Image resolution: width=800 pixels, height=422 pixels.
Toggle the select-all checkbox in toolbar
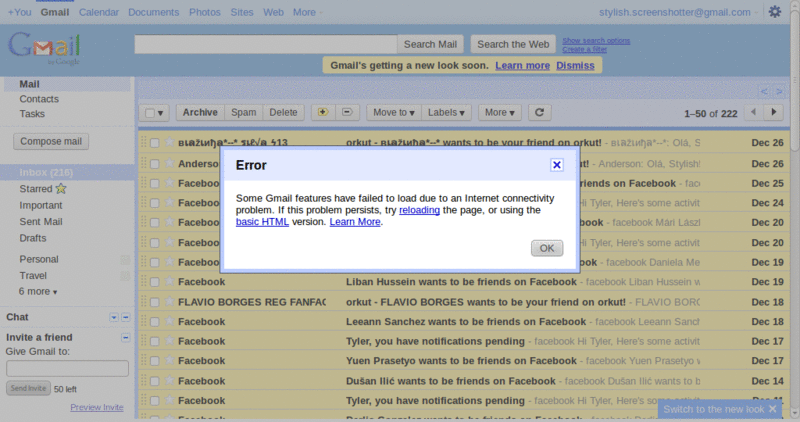point(149,113)
